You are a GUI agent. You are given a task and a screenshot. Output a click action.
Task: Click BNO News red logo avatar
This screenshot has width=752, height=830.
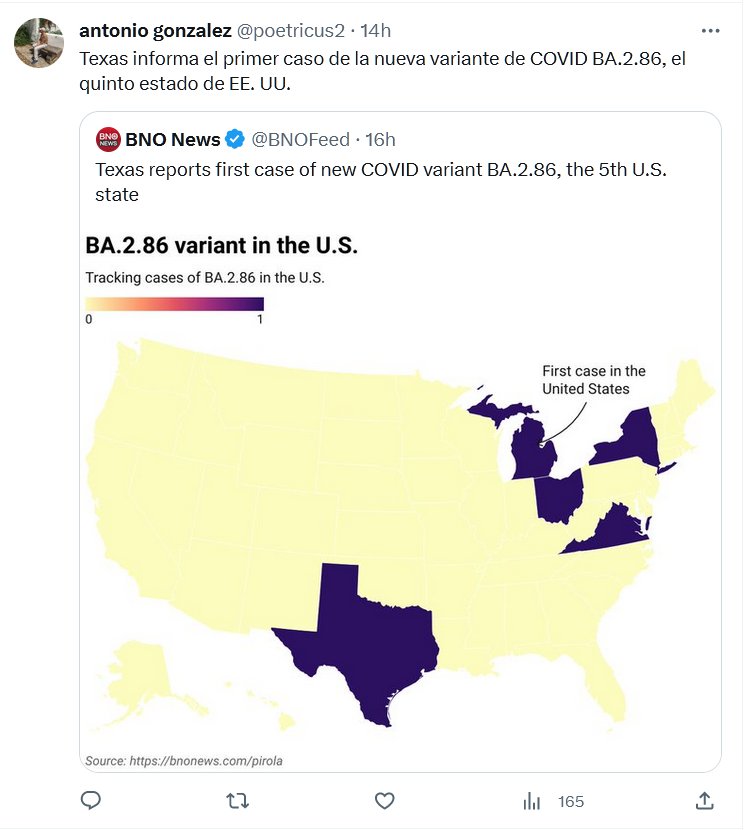(x=107, y=139)
